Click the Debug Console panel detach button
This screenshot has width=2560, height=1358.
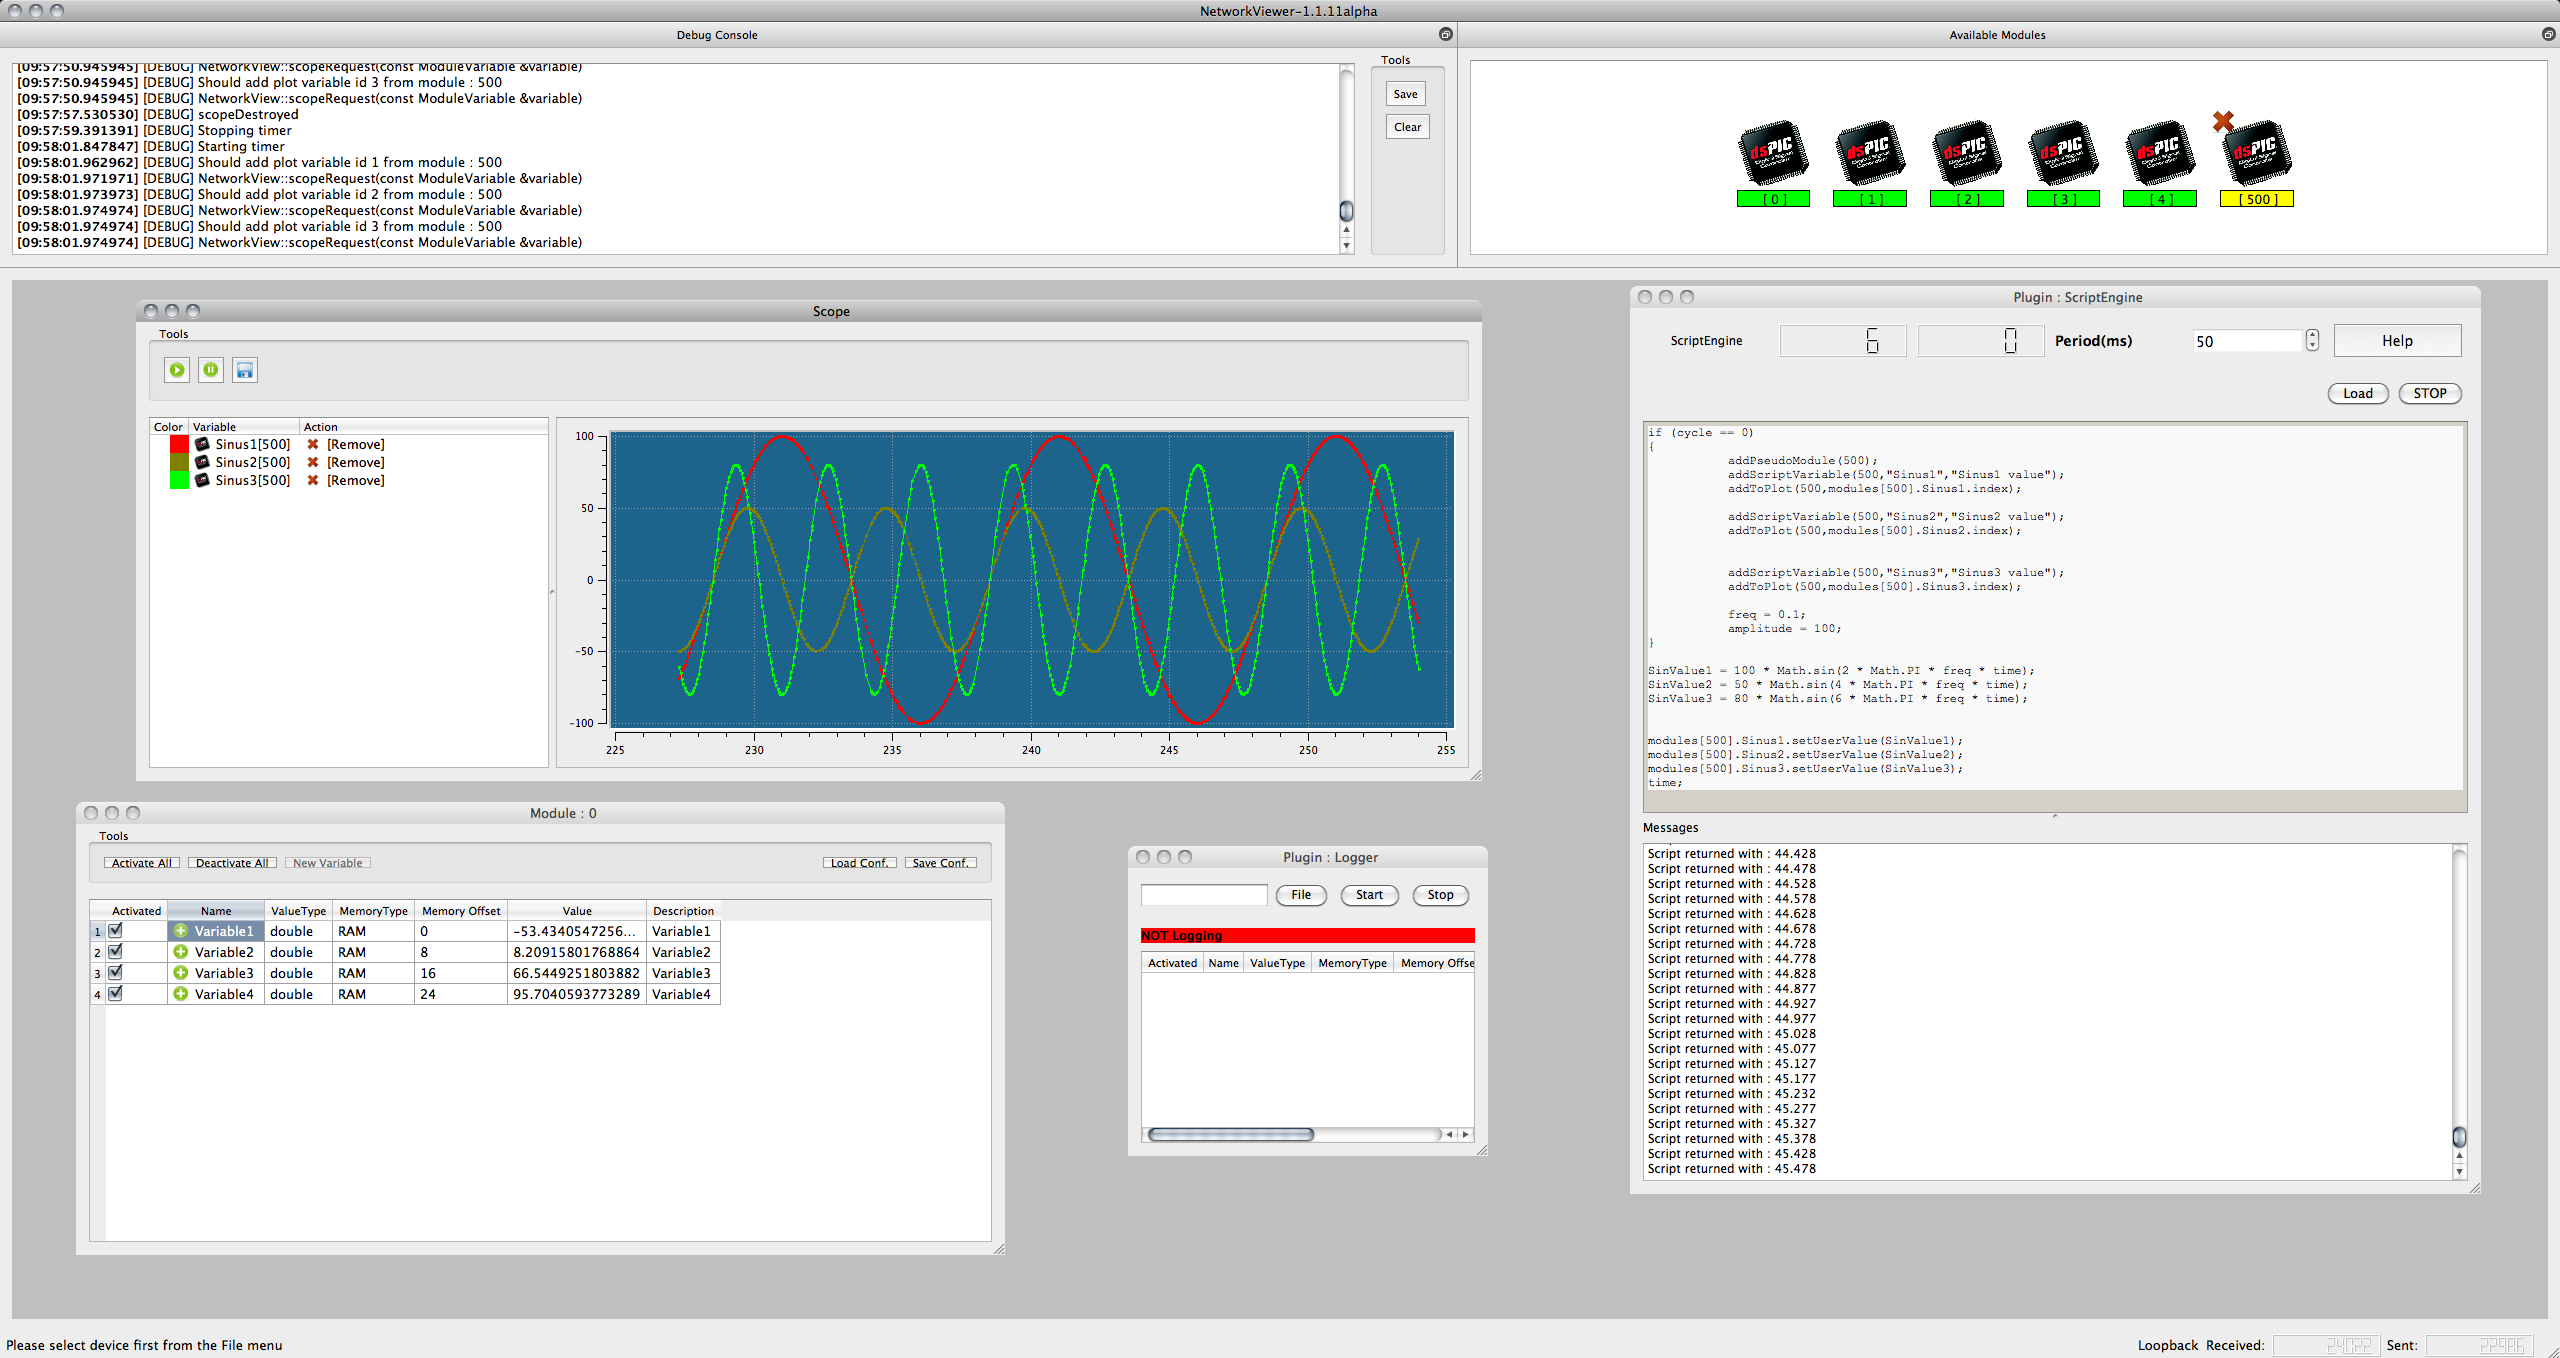(1445, 34)
